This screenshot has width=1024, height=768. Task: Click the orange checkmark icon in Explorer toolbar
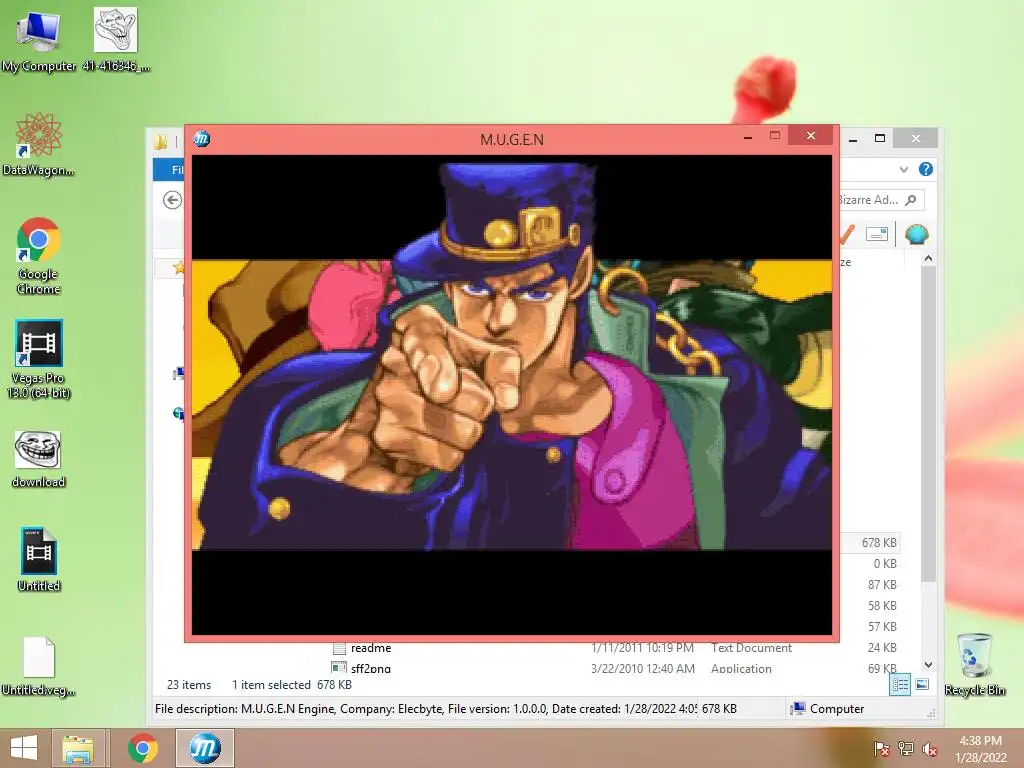pyautogui.click(x=847, y=234)
